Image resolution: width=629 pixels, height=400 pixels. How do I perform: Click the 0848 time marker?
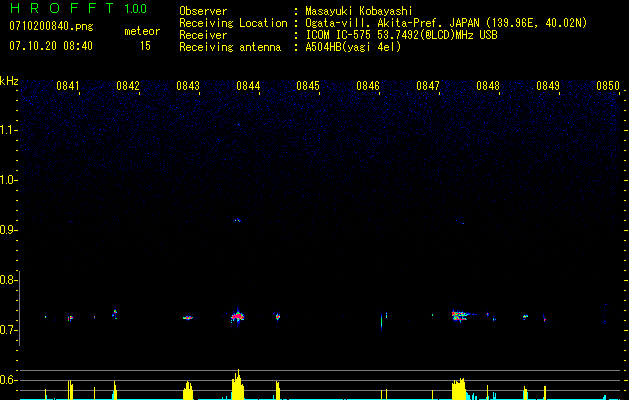(488, 86)
